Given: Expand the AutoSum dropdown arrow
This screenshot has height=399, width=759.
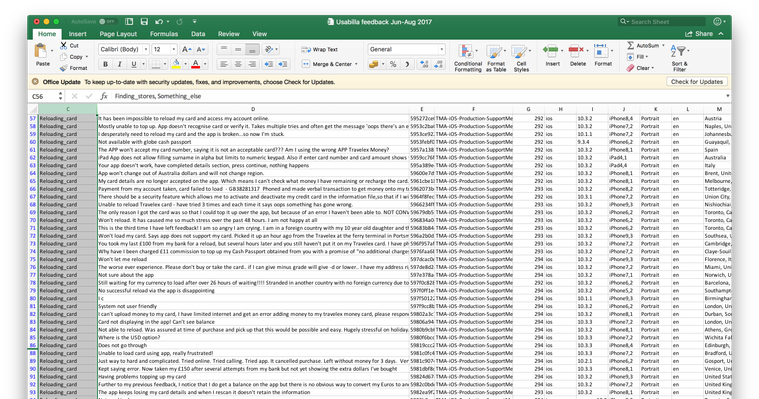Looking at the screenshot, I should [663, 46].
